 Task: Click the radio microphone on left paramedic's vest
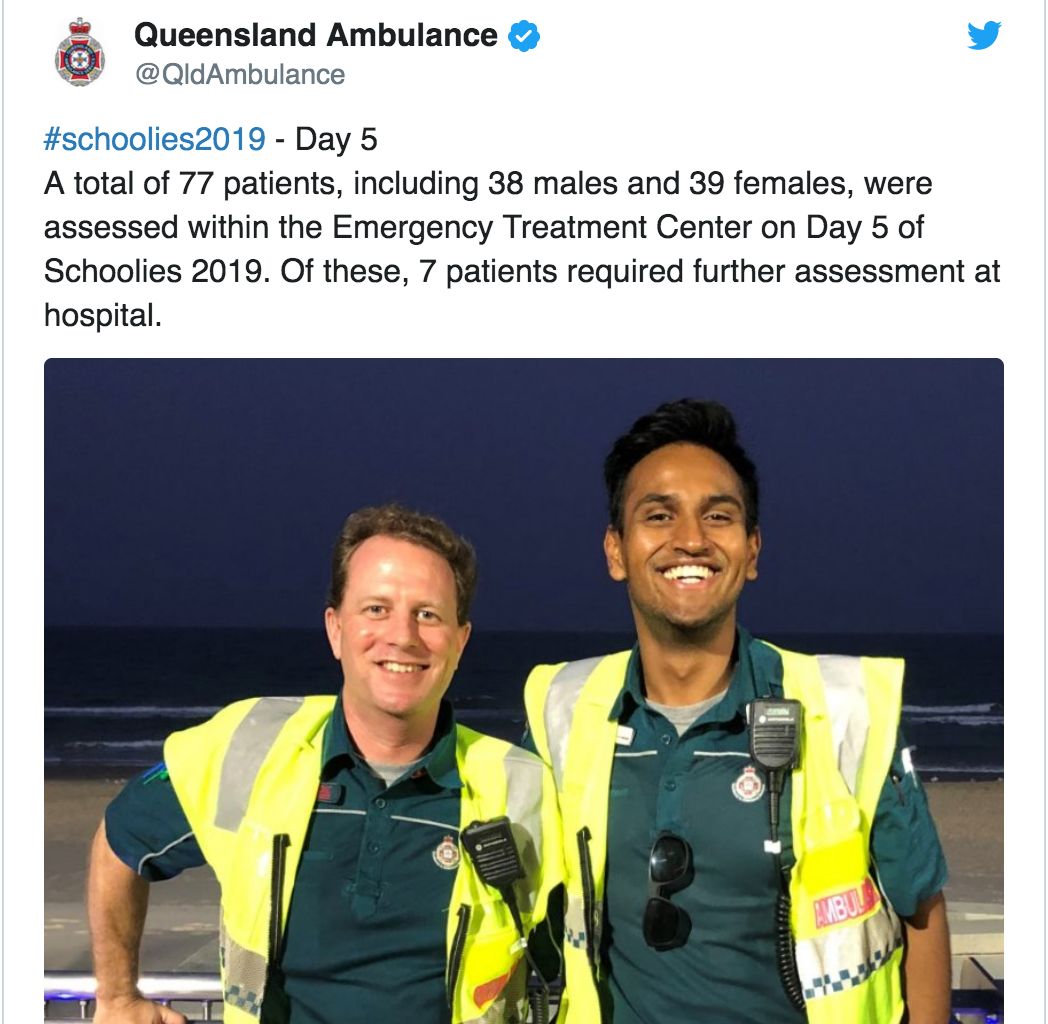click(x=493, y=852)
